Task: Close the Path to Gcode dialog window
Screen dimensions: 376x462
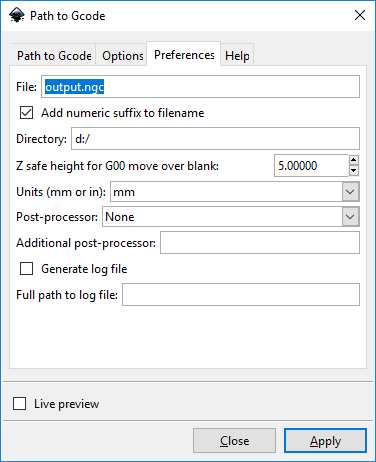Action: click(360, 15)
